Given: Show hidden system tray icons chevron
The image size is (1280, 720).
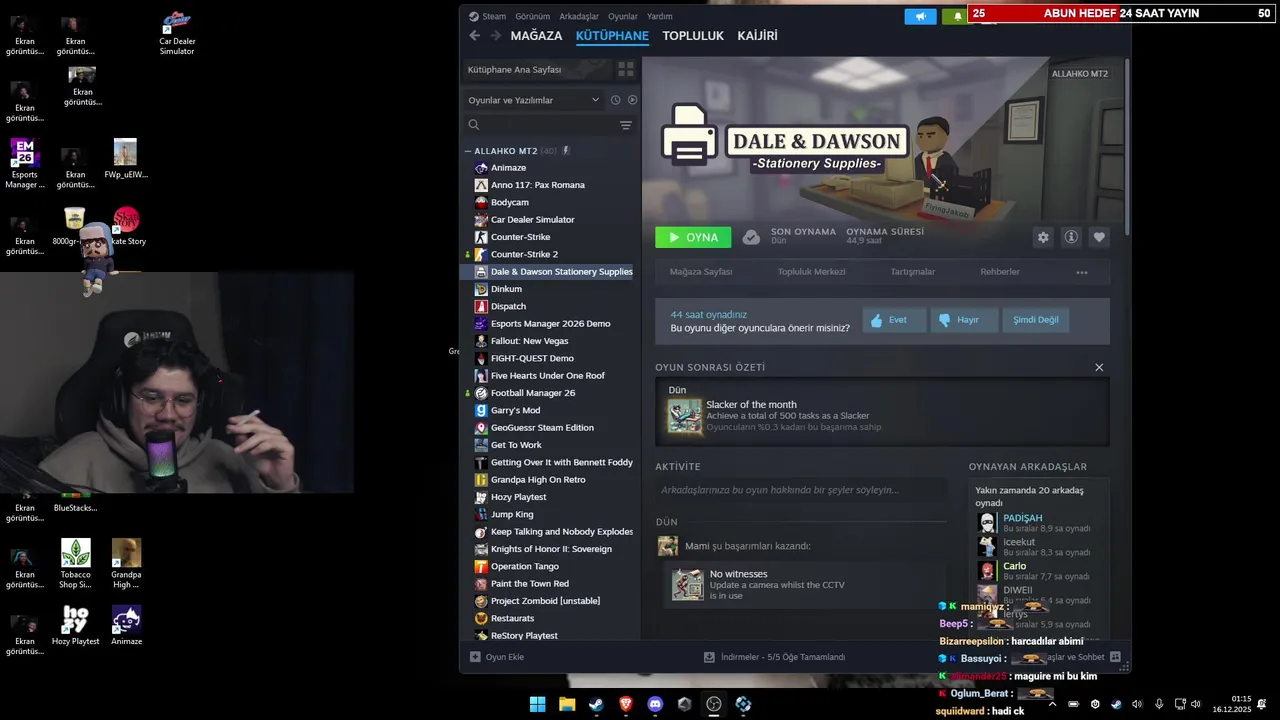Looking at the screenshot, I should tap(1051, 704).
